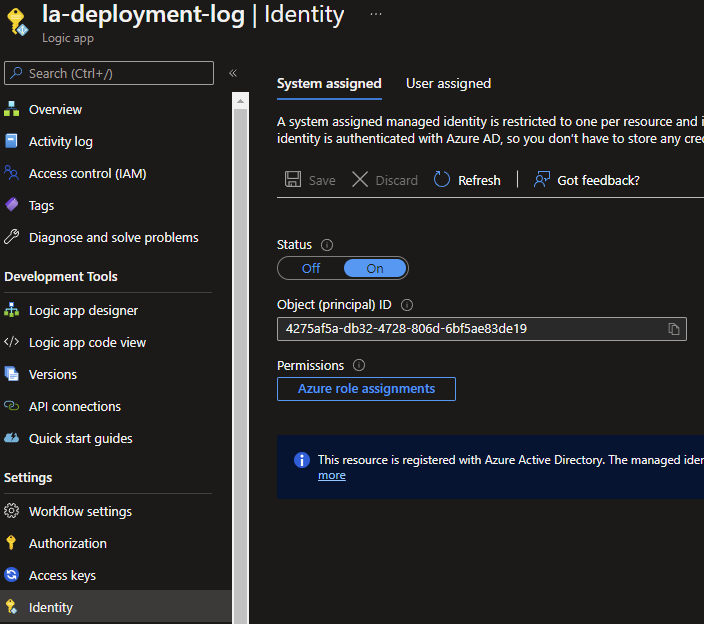
Task: Click the Search (Ctrl+/) input field
Action: click(x=109, y=73)
